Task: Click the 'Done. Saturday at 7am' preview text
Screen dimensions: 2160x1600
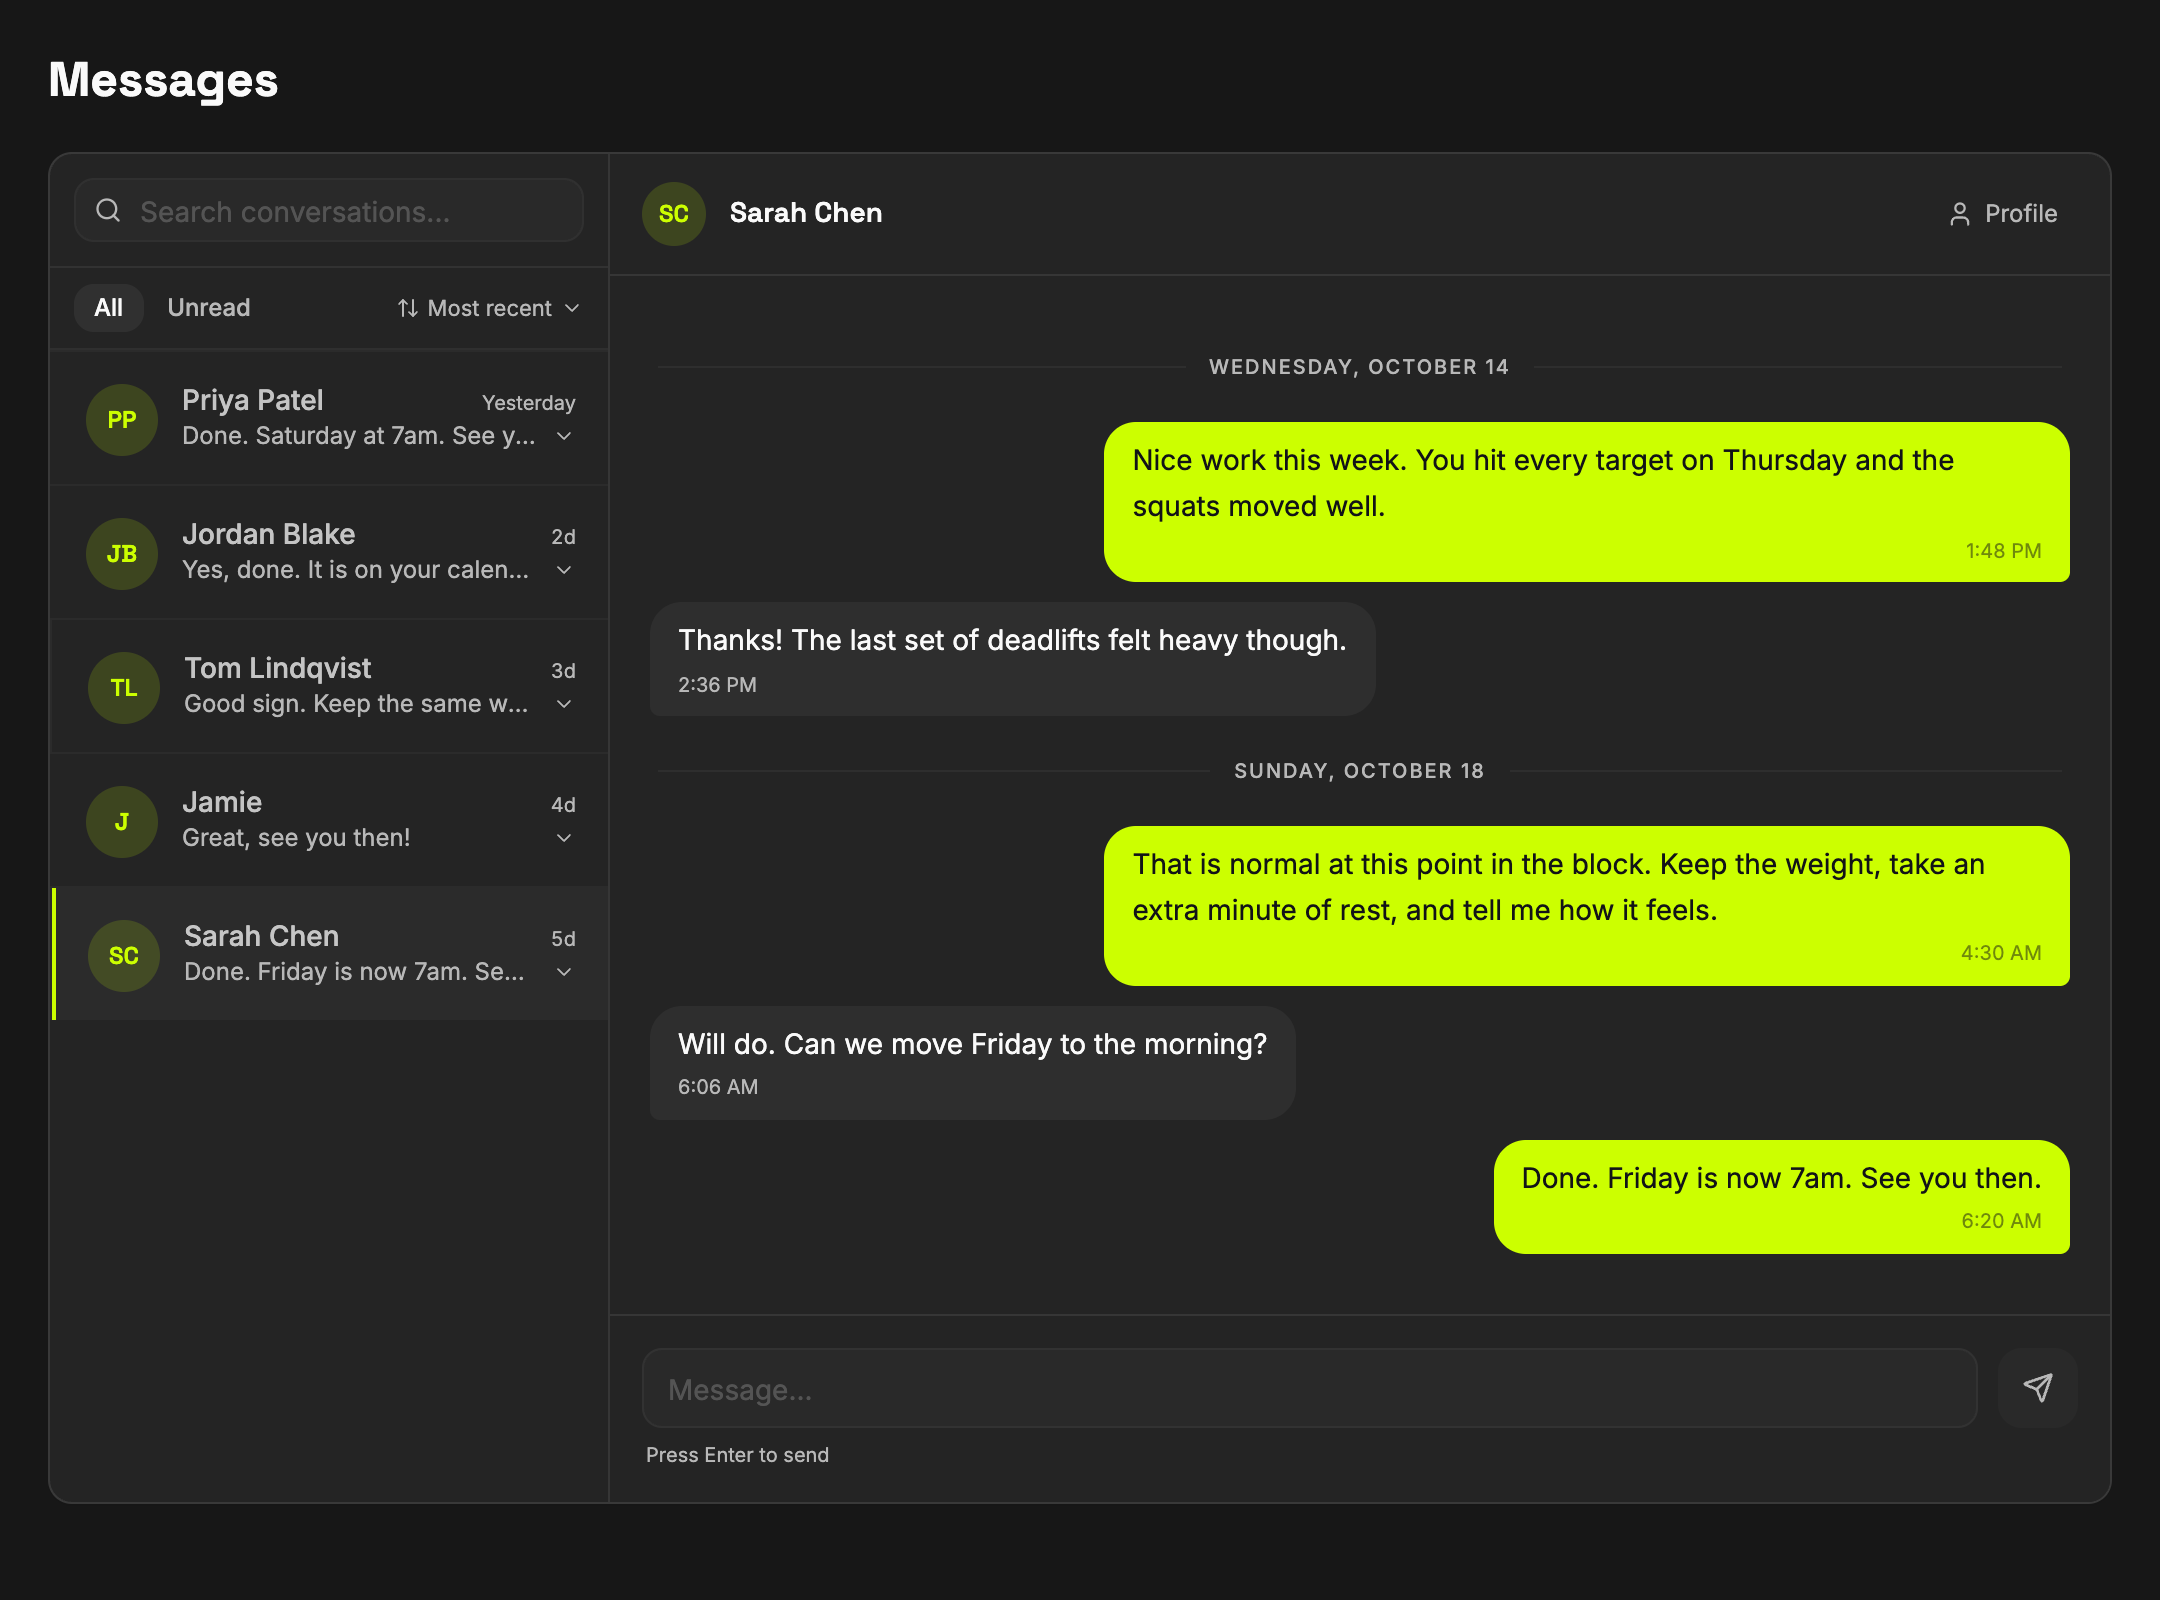Action: [359, 436]
